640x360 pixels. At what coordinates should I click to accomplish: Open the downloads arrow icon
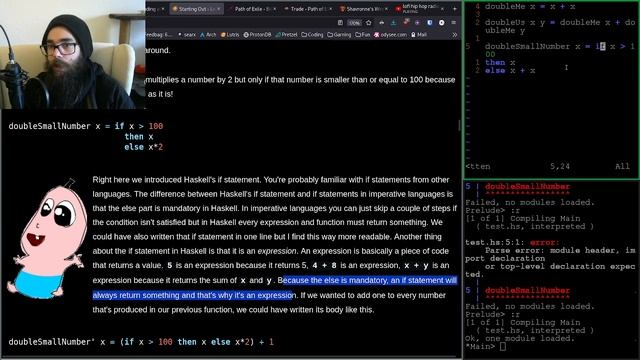393,23
